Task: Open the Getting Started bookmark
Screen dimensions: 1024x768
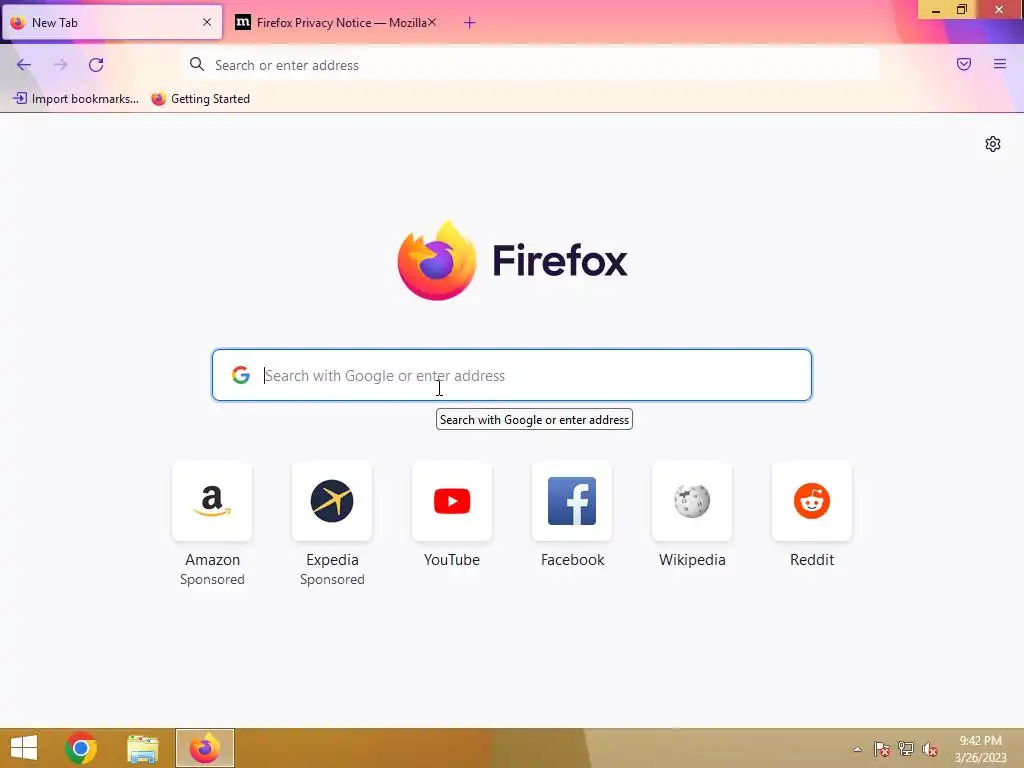Action: tap(200, 99)
